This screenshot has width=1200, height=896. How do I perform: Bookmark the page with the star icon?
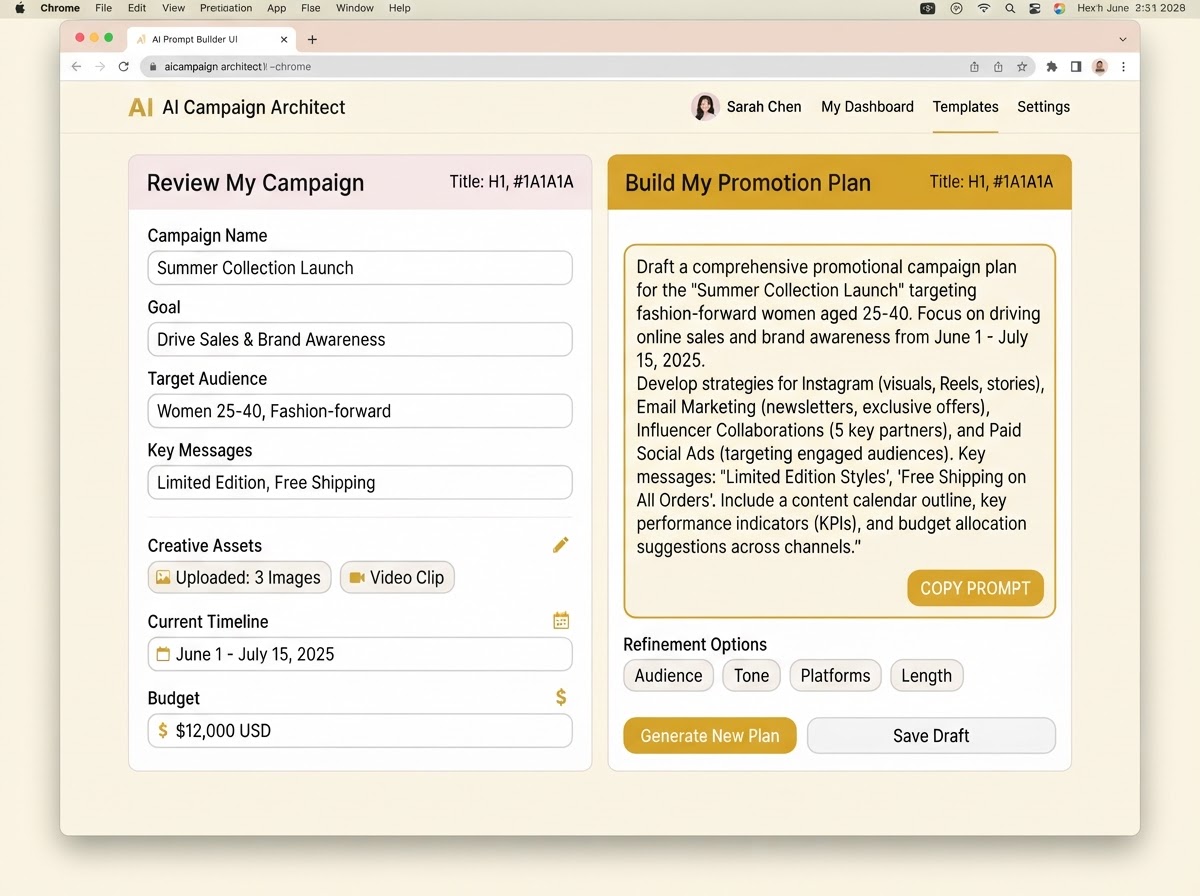[x=1022, y=67]
